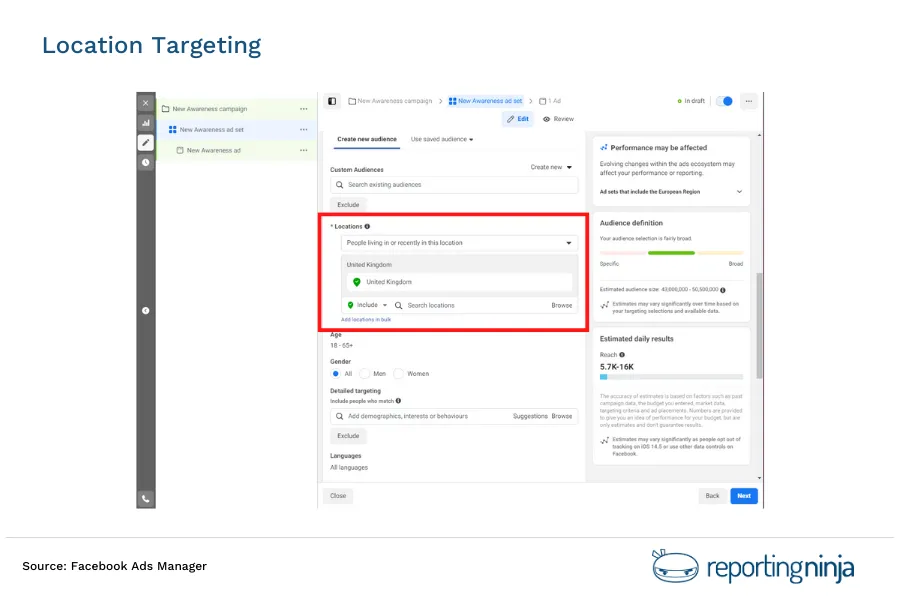Click the 'Add locations in bulk' link
This screenshot has height=600, width=900.
tap(365, 319)
